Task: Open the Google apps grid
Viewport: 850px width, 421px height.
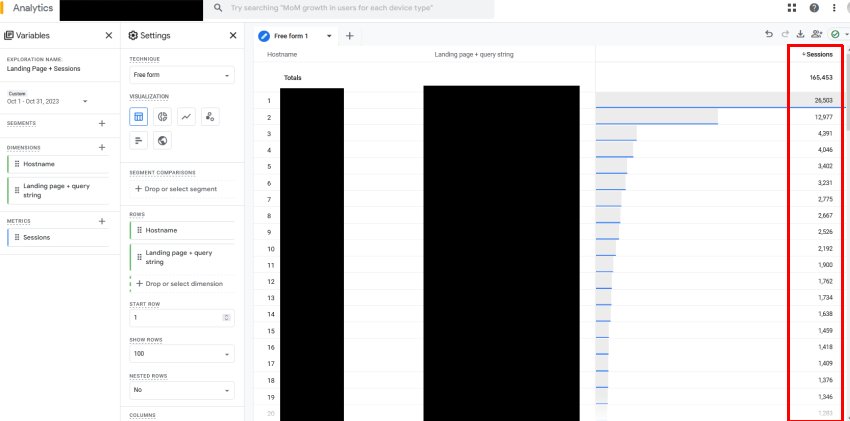Action: click(793, 8)
